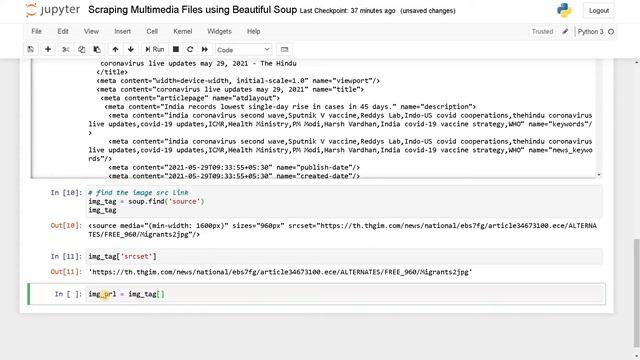Move the selected cell down

[131, 49]
